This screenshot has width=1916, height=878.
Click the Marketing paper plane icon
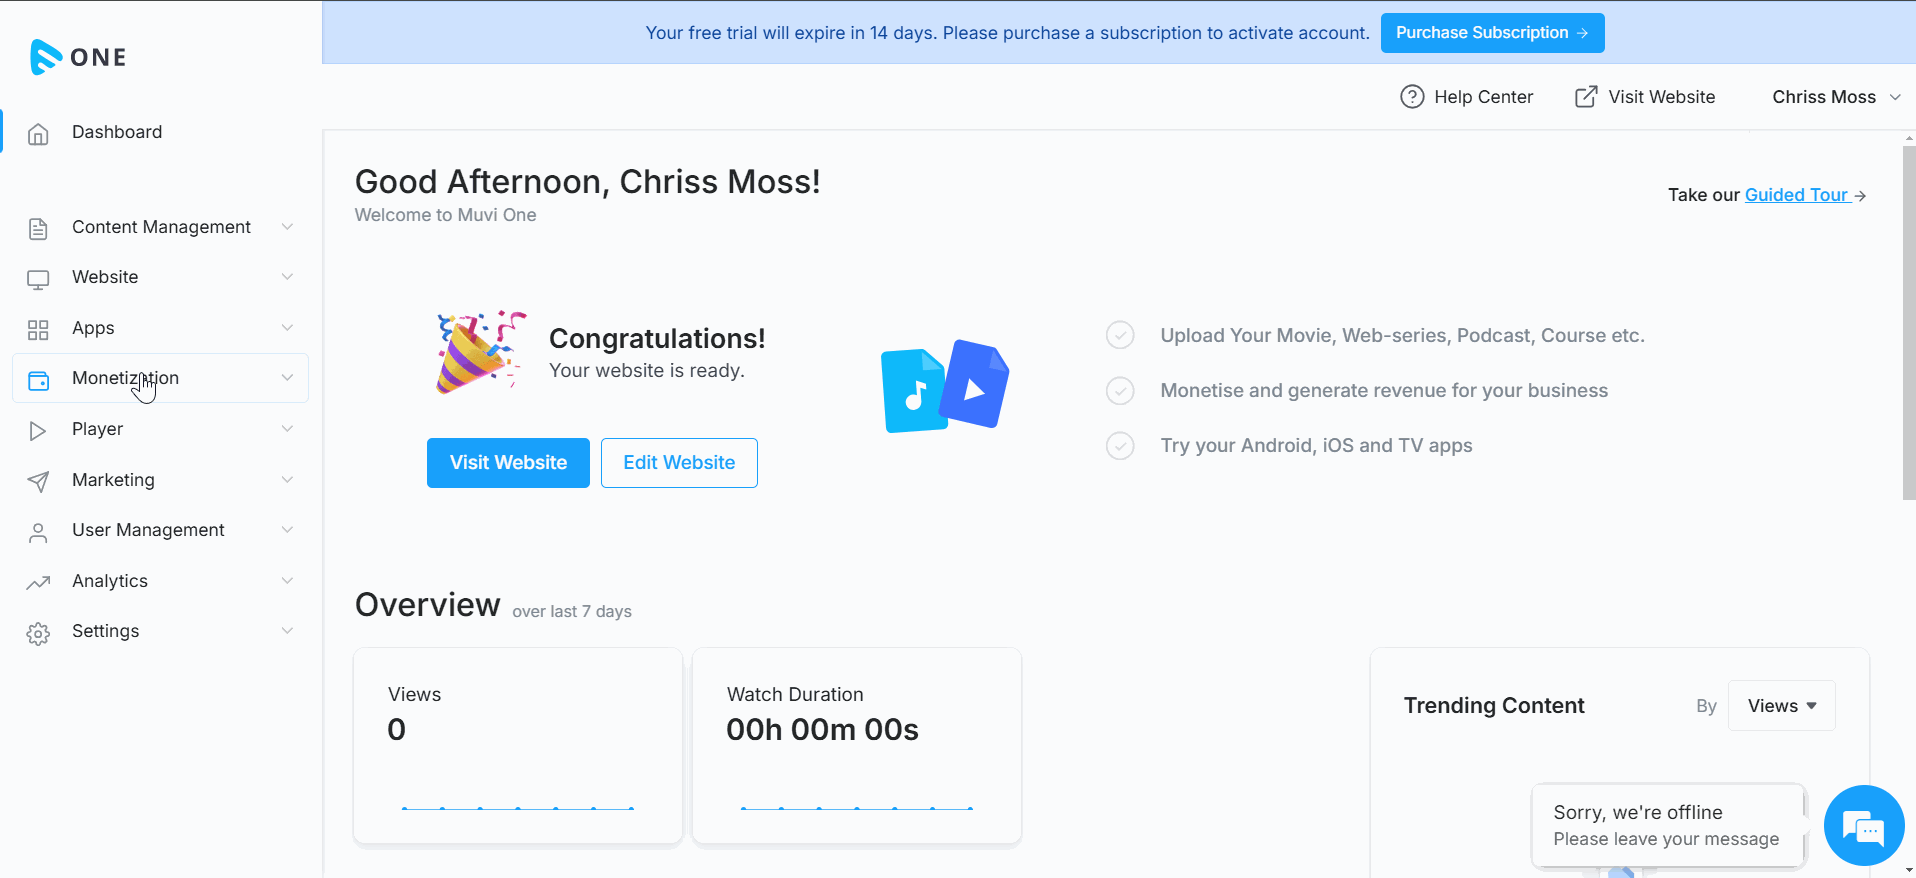pyautogui.click(x=38, y=481)
